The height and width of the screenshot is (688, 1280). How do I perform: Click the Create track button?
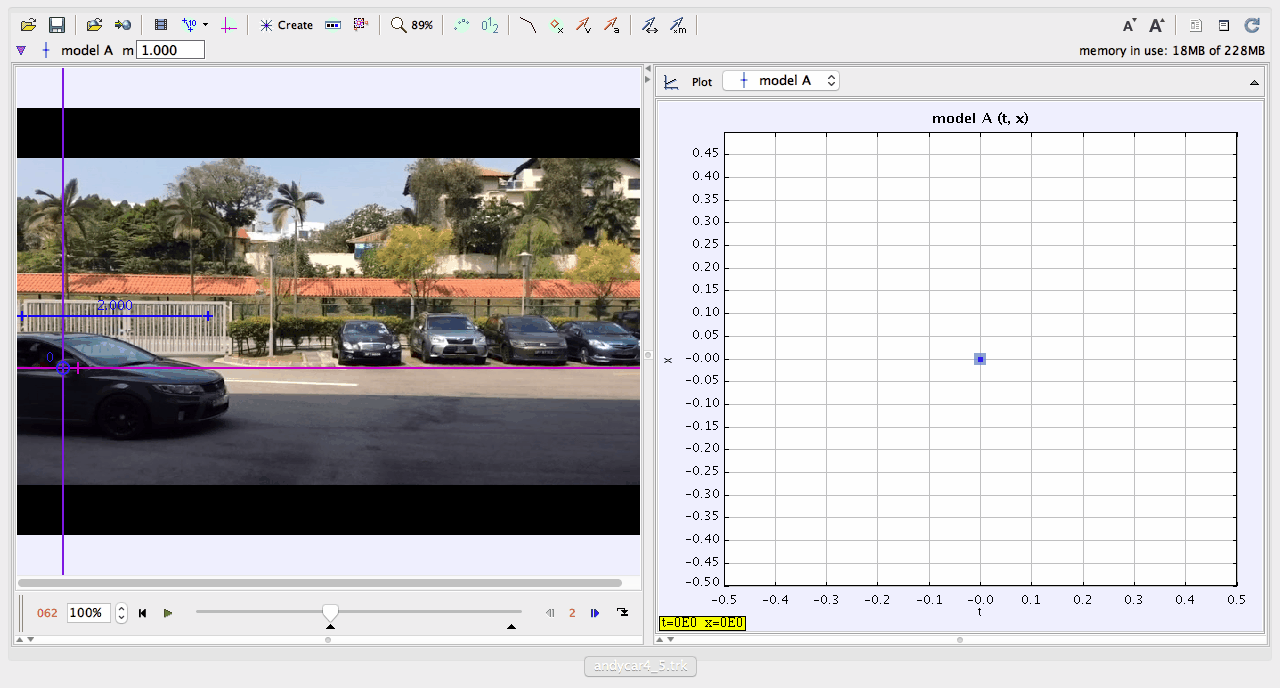[x=286, y=25]
